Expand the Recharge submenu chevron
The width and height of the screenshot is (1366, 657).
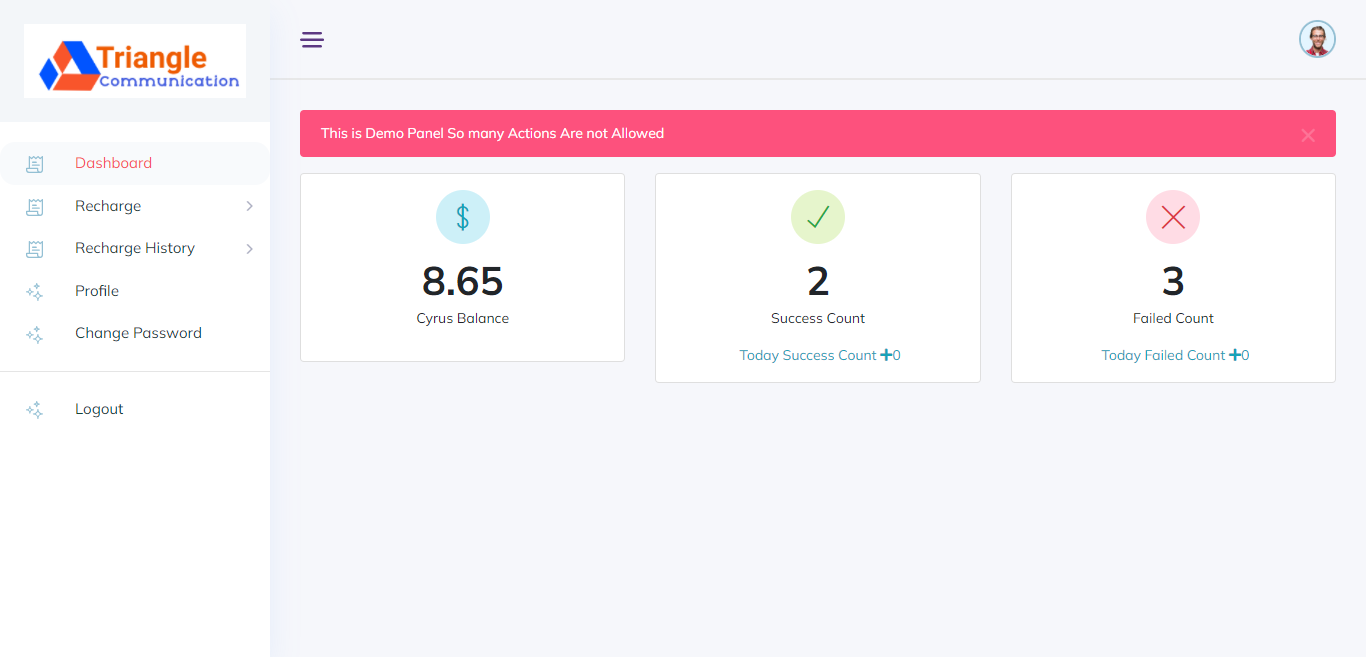point(249,206)
